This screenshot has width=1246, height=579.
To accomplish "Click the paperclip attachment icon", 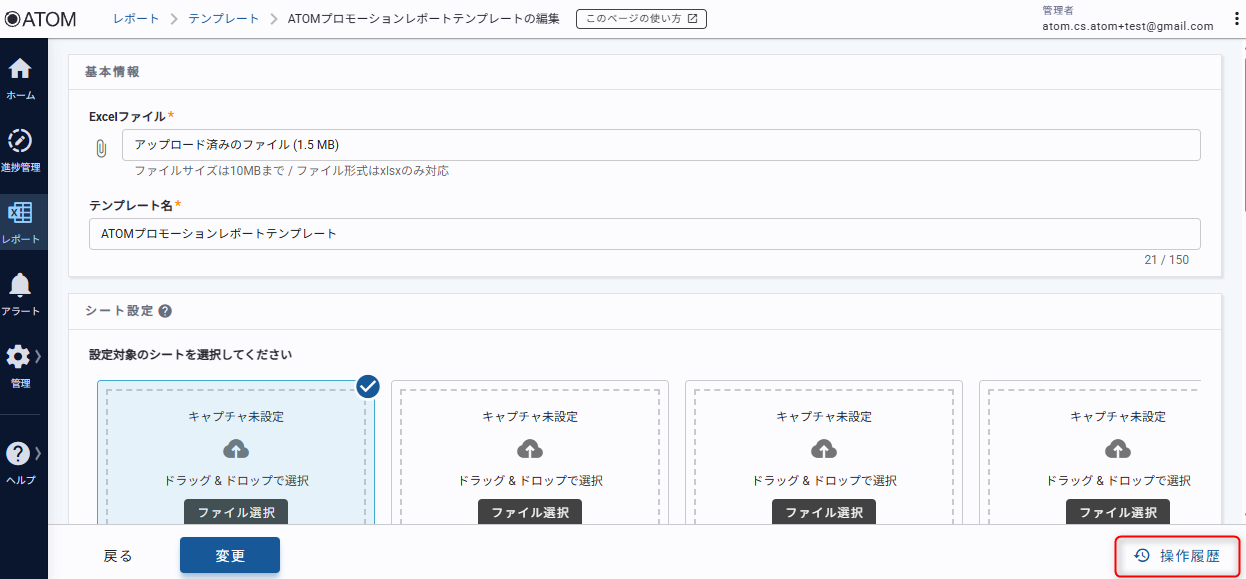I will point(101,148).
